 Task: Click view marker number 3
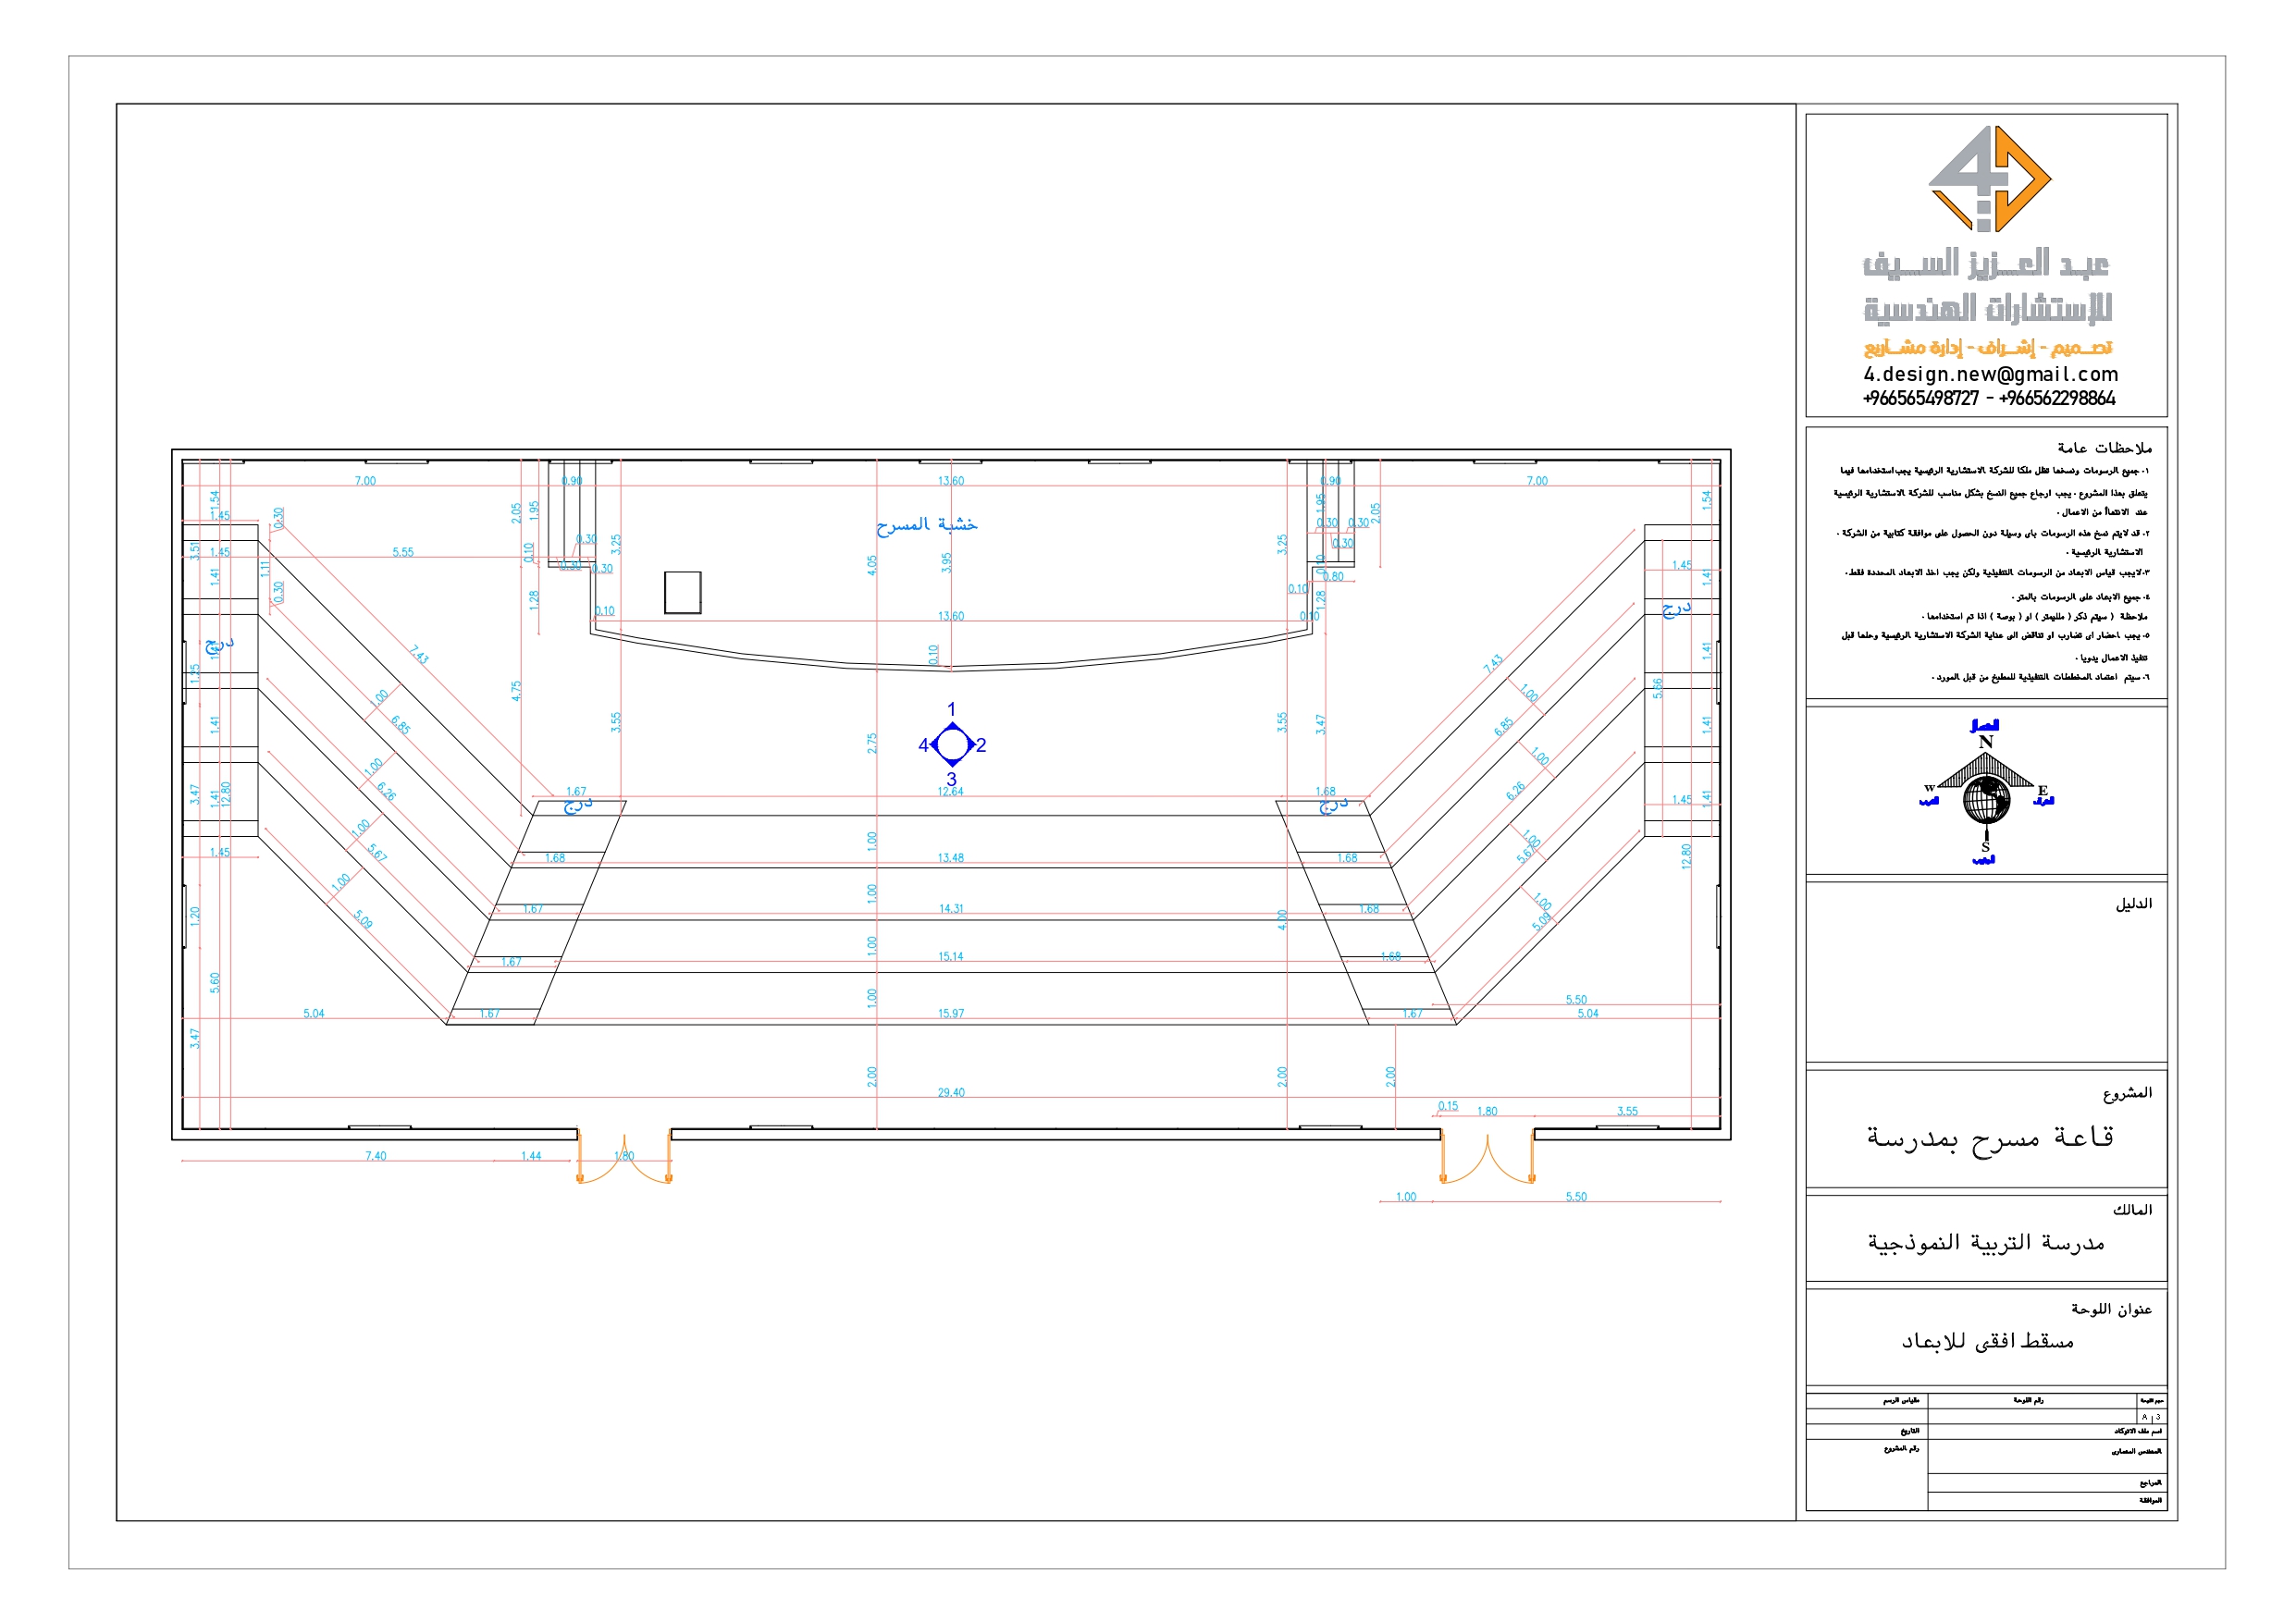951,779
